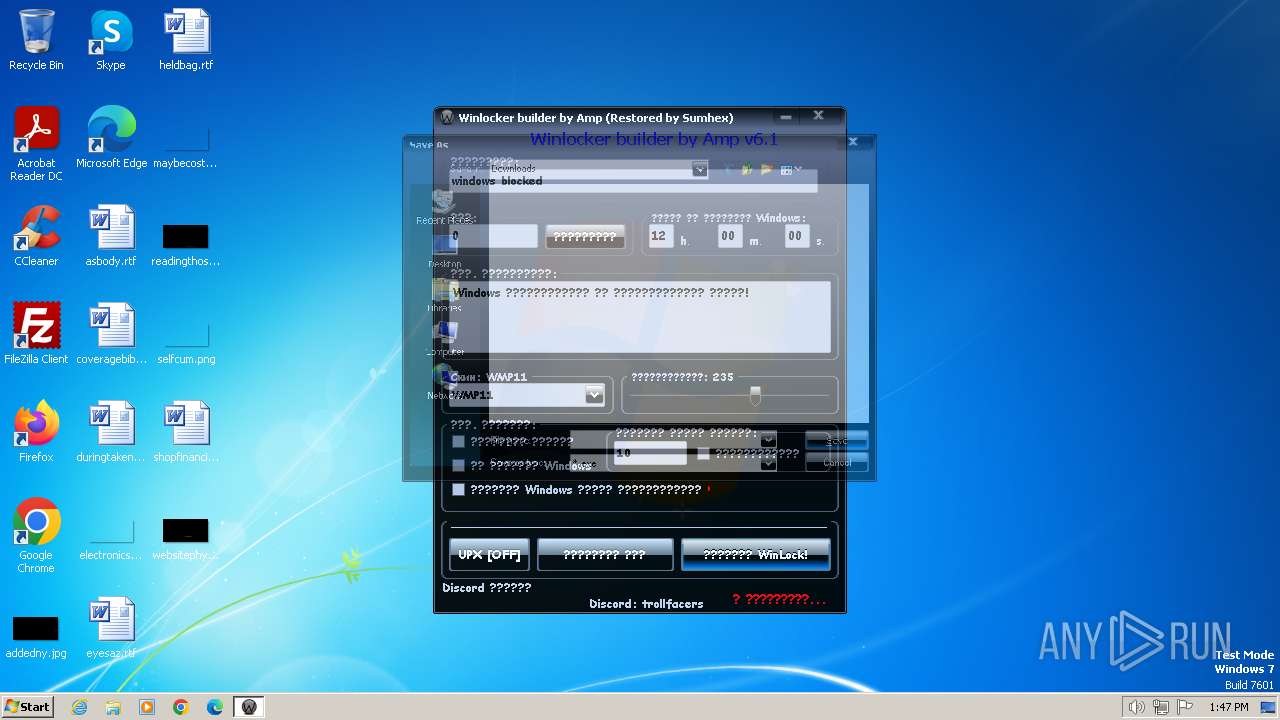Expand the Downloads location dropdown in Save As
1280x720 pixels.
700,170
